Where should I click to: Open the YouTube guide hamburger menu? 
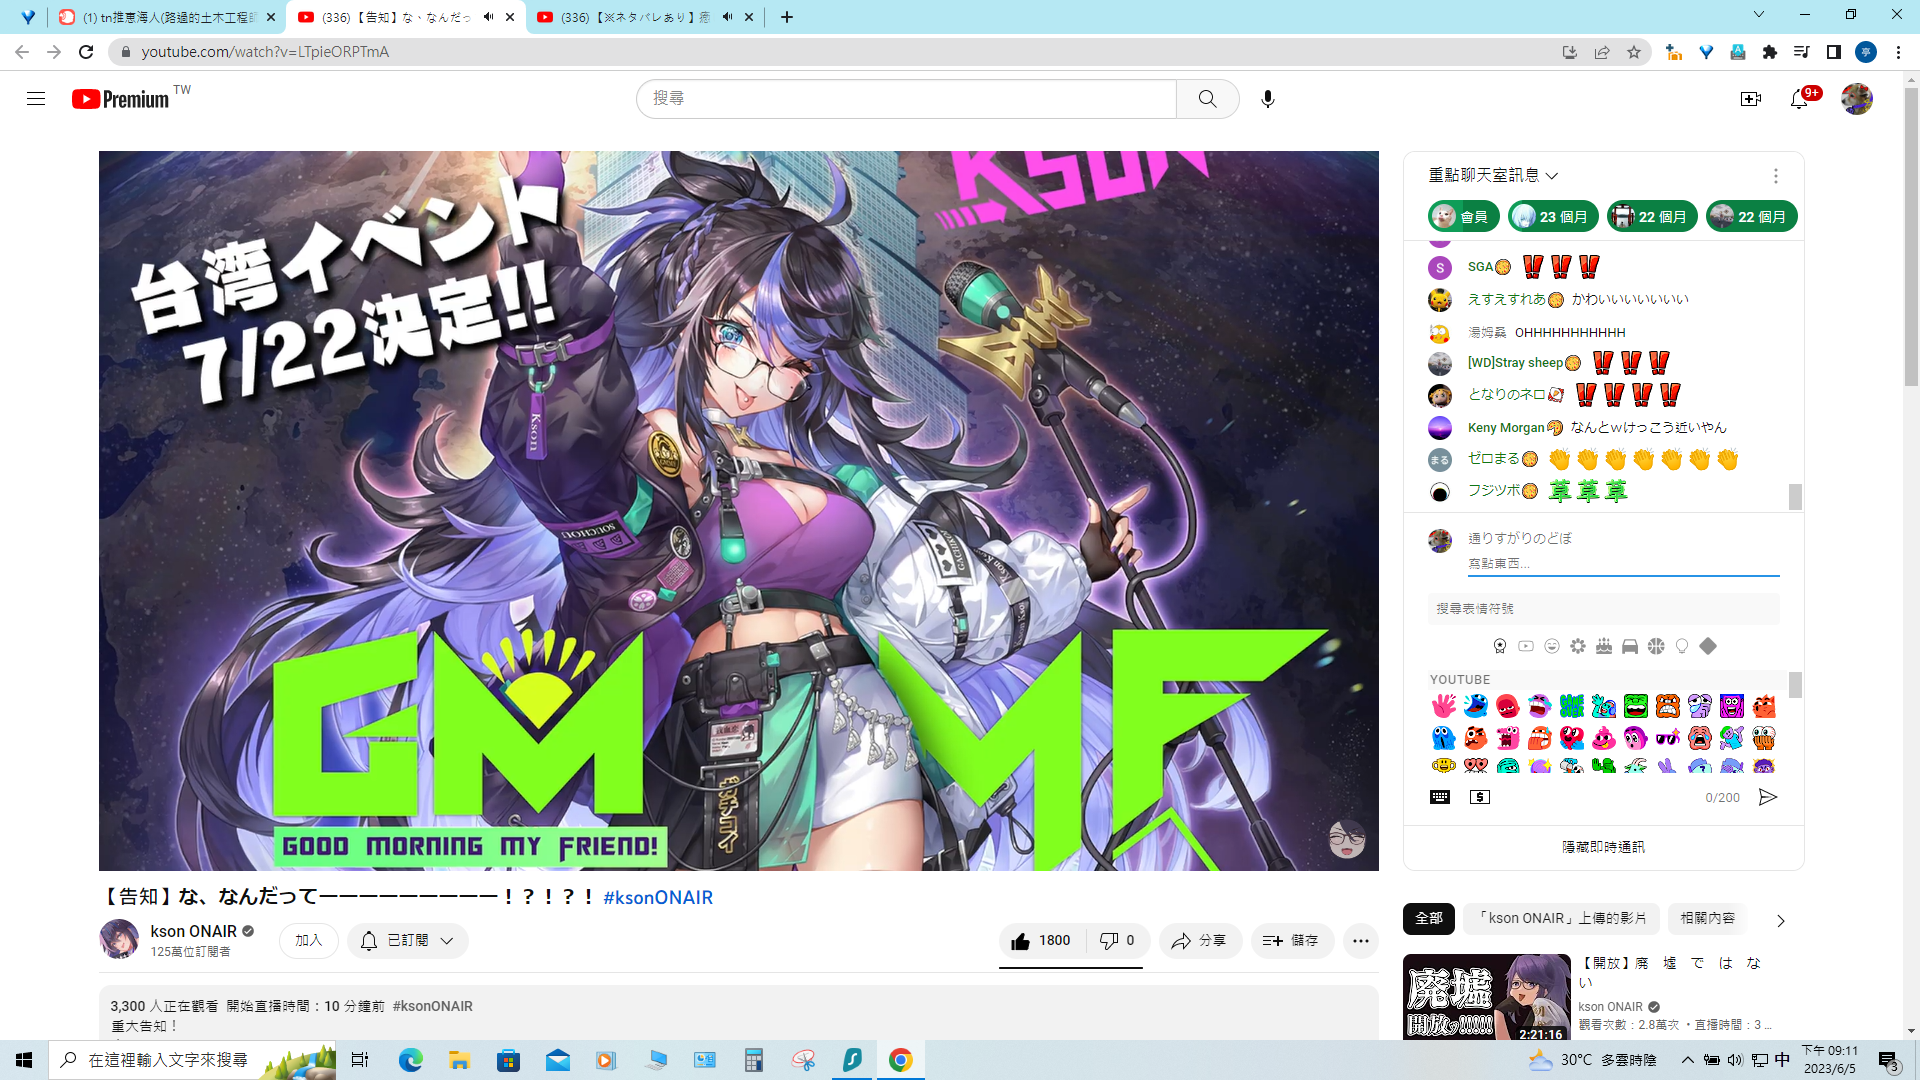coord(36,99)
